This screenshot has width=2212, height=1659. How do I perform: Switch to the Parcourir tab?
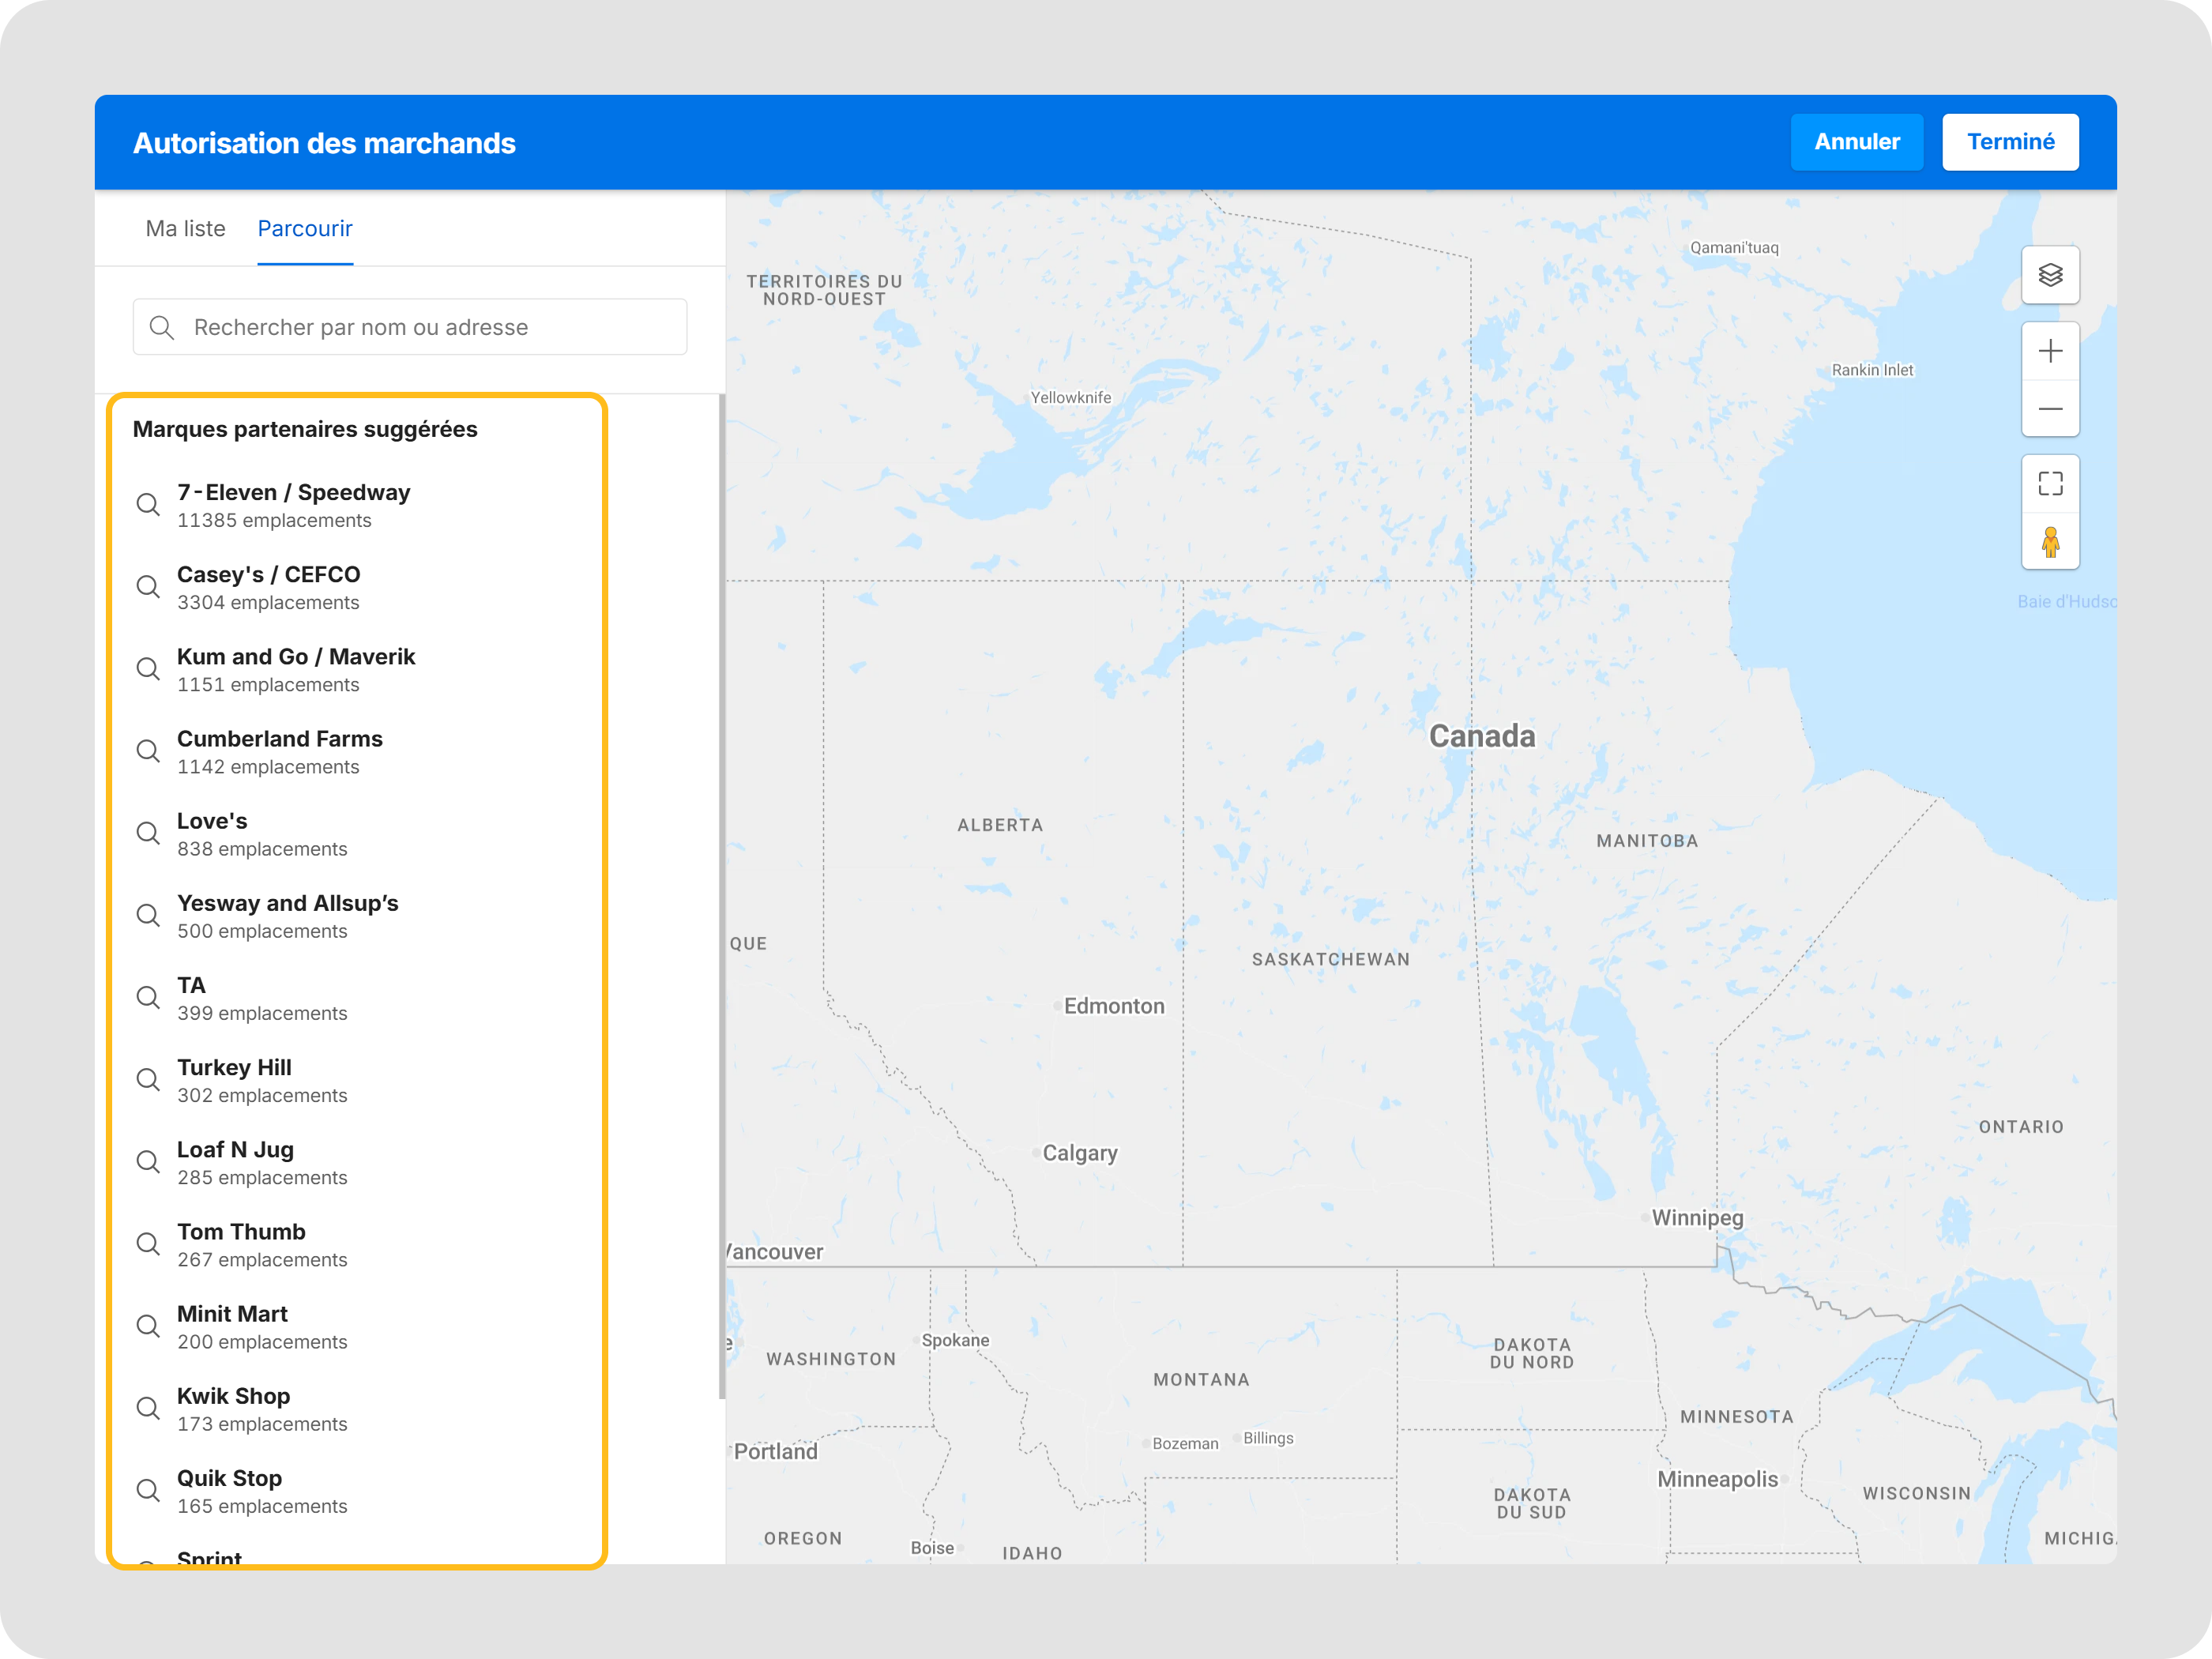tap(305, 229)
